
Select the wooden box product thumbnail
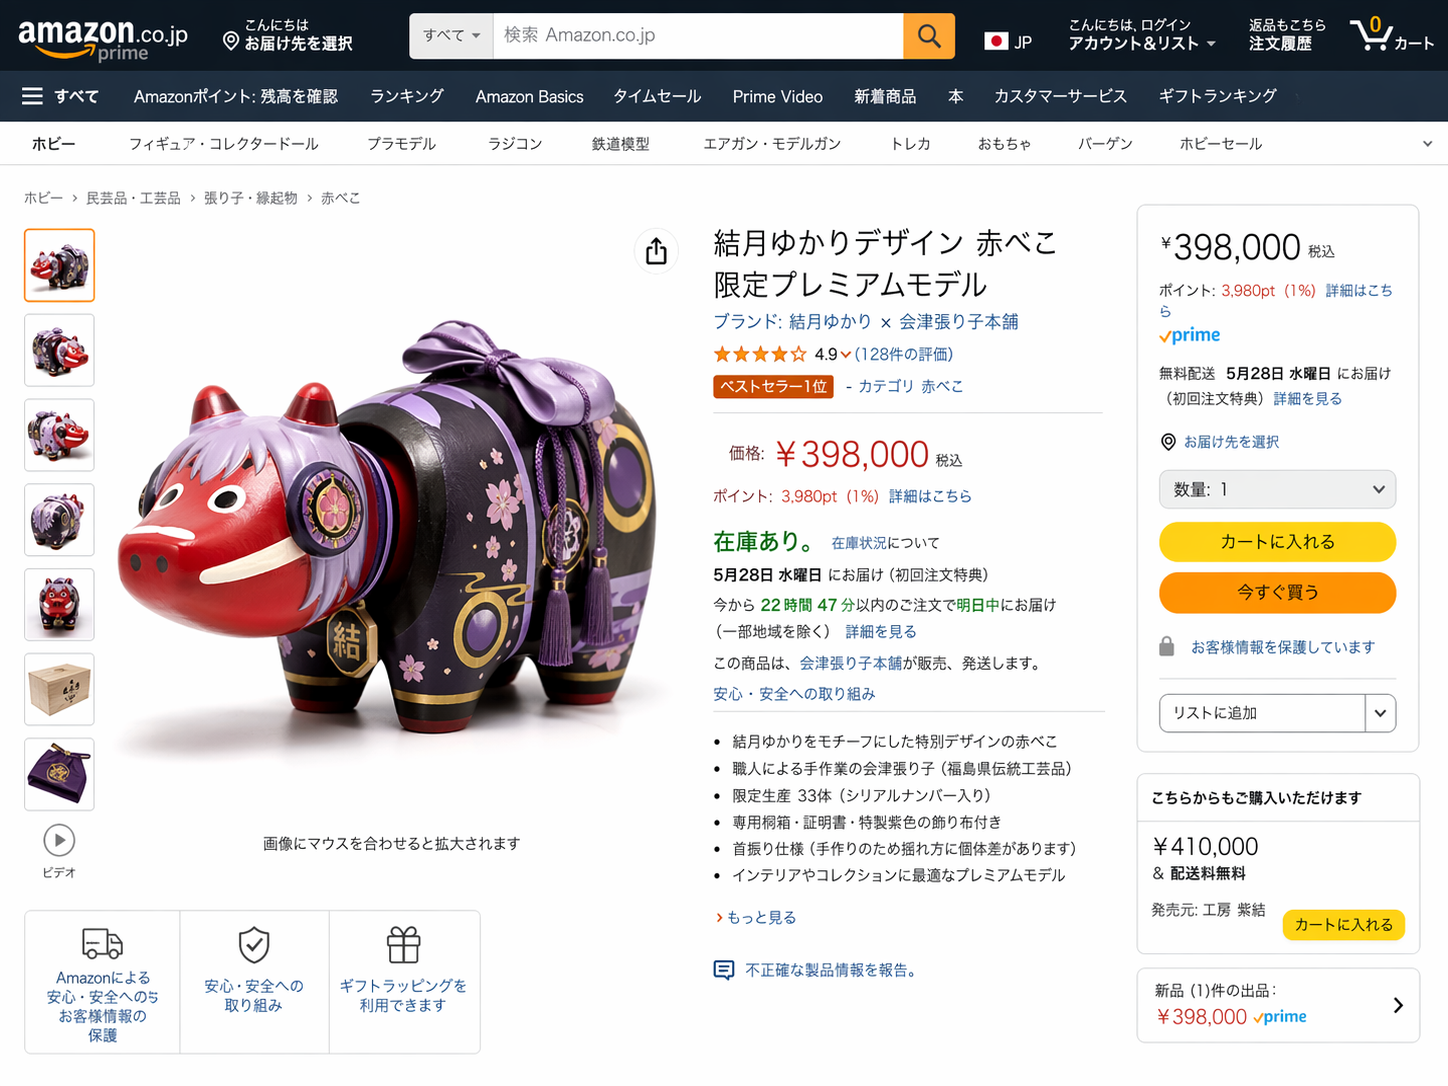(59, 689)
